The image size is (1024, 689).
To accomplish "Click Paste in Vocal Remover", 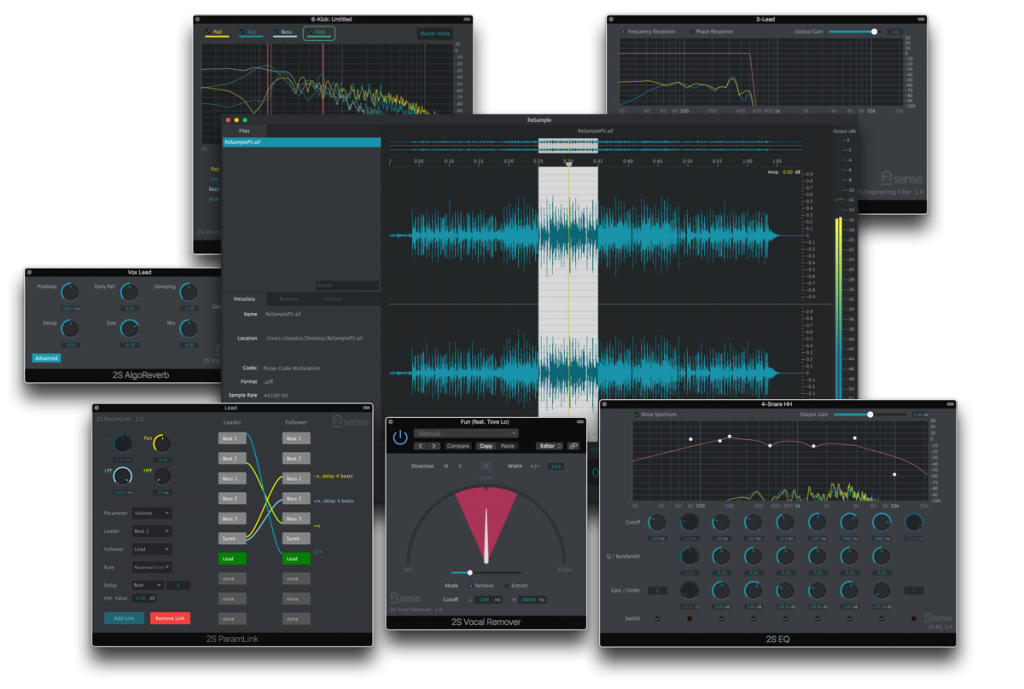I will (x=507, y=446).
